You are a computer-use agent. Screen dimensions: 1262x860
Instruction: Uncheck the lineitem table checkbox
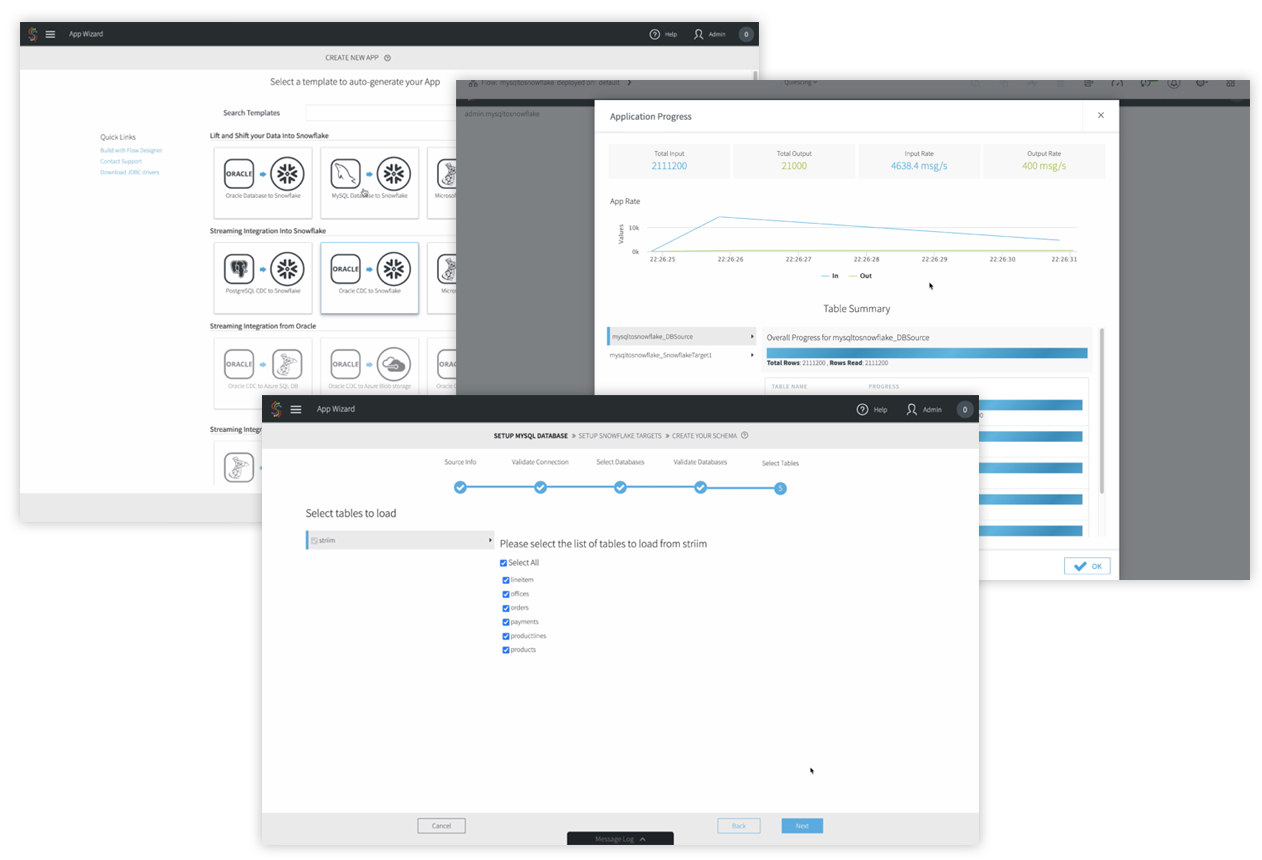(x=506, y=580)
